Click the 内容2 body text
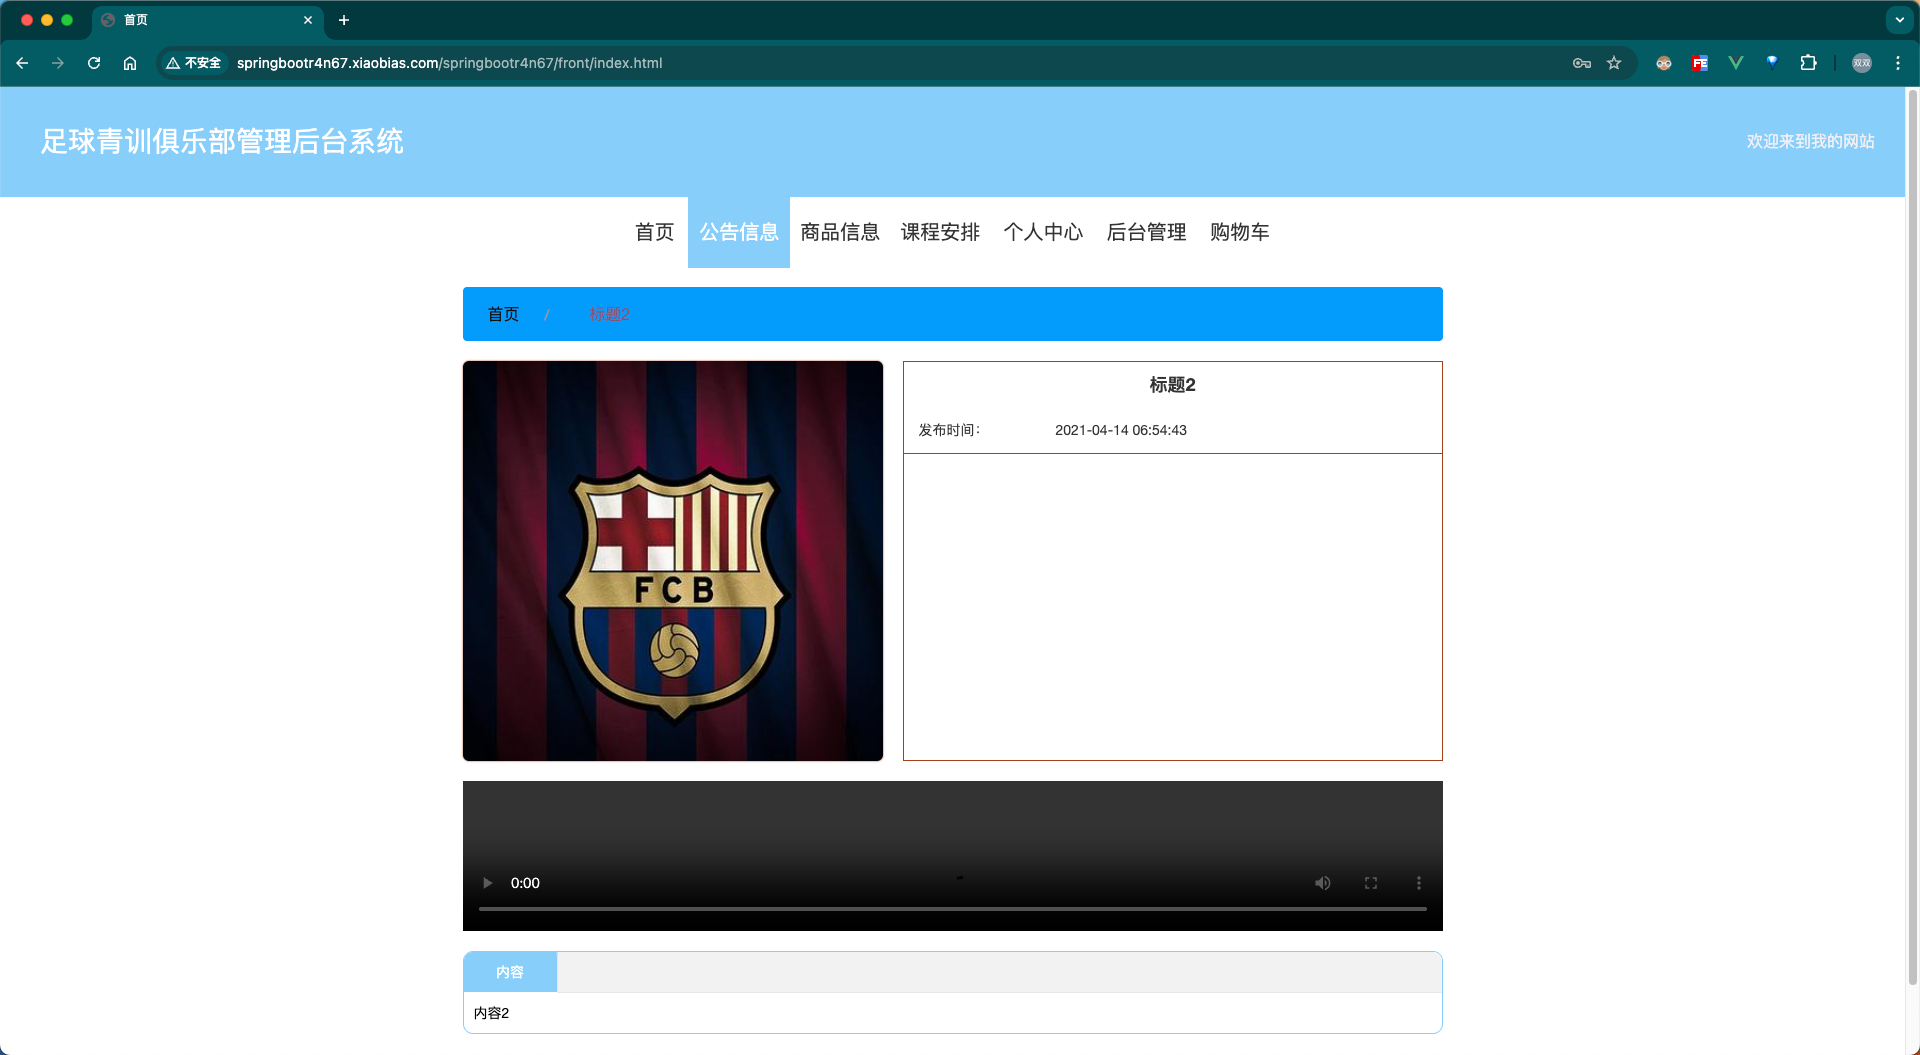The width and height of the screenshot is (1920, 1055). [x=491, y=1013]
